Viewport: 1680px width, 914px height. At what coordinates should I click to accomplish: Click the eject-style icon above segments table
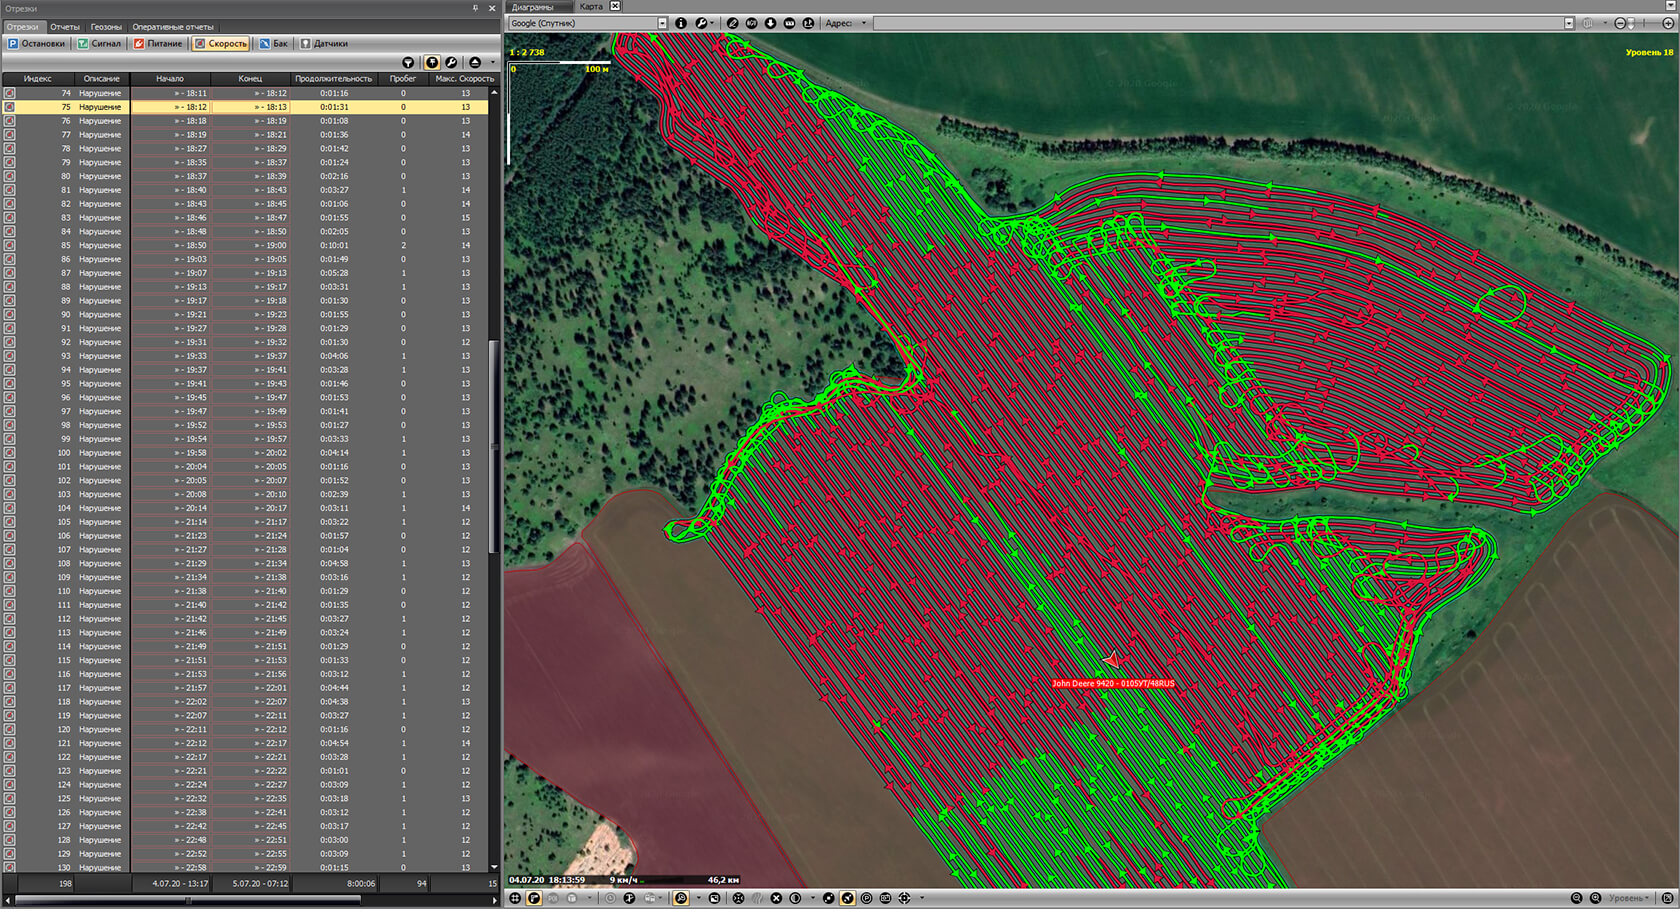pos(475,63)
